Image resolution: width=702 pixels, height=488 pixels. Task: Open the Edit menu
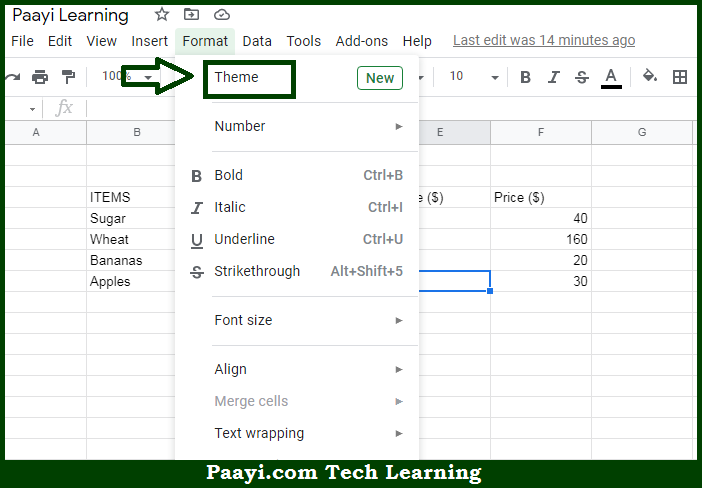pos(60,41)
